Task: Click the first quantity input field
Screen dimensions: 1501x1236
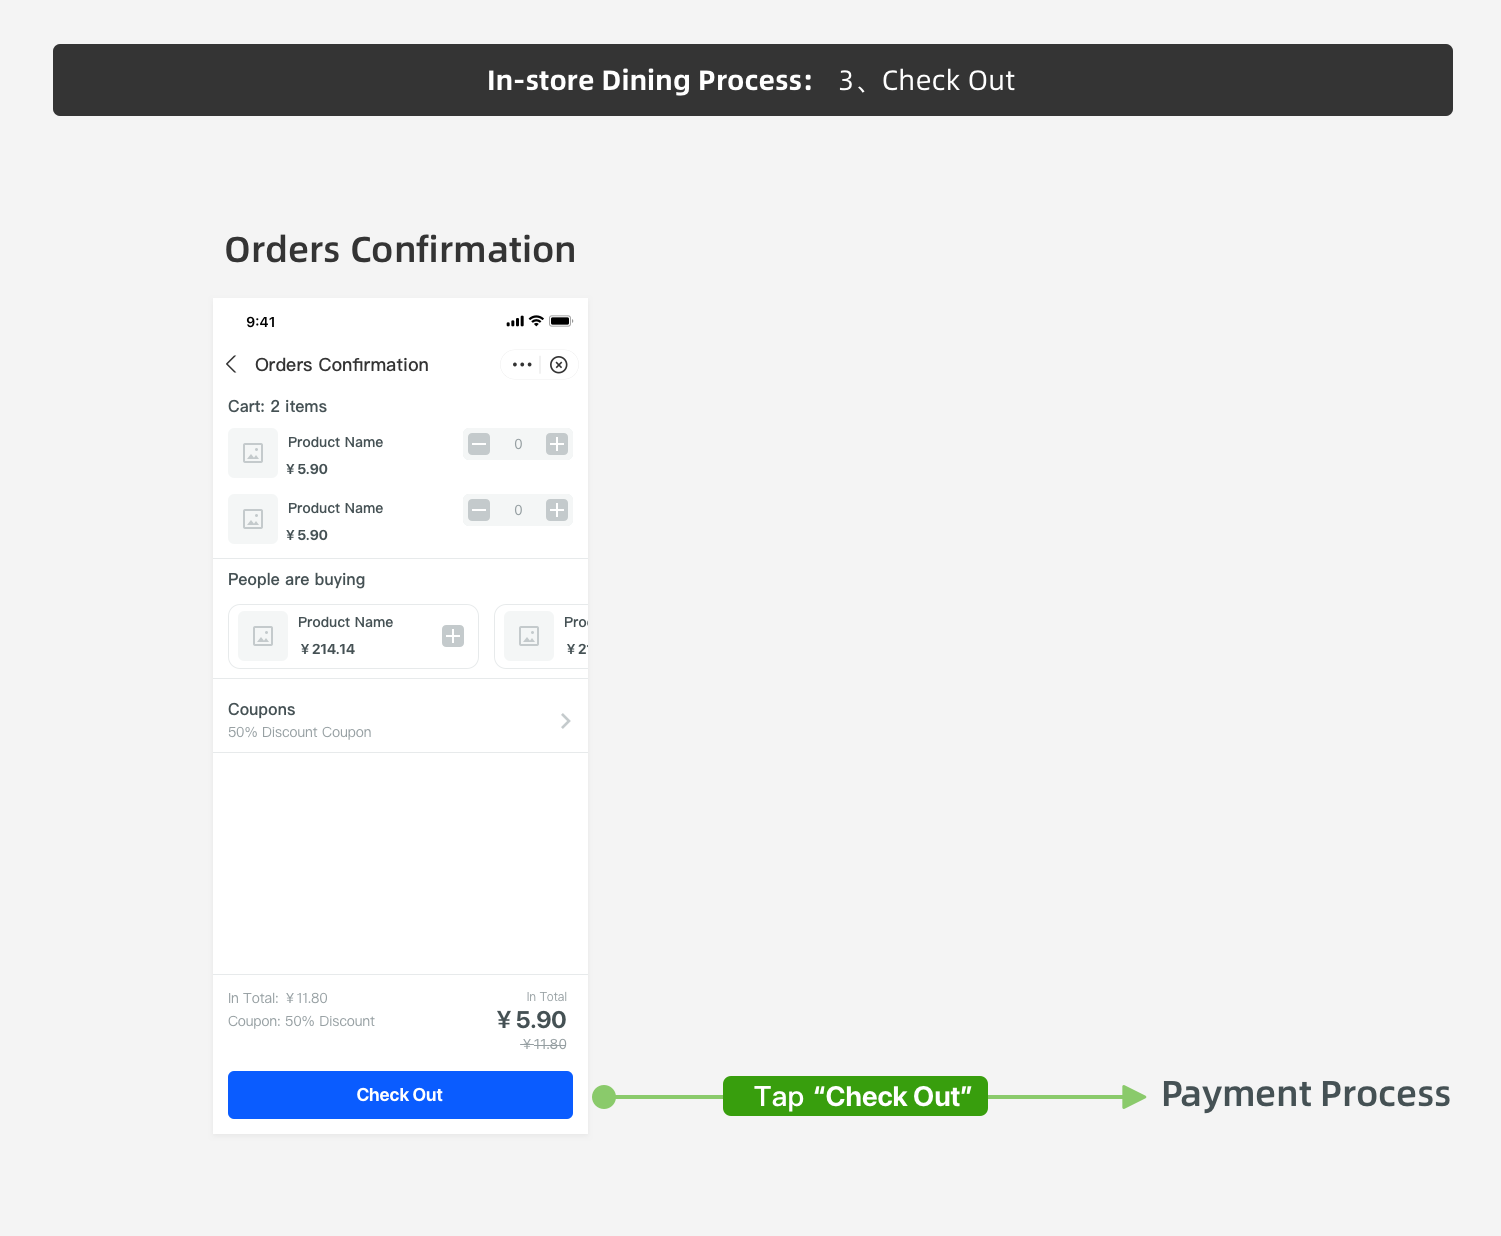Action: (518, 444)
